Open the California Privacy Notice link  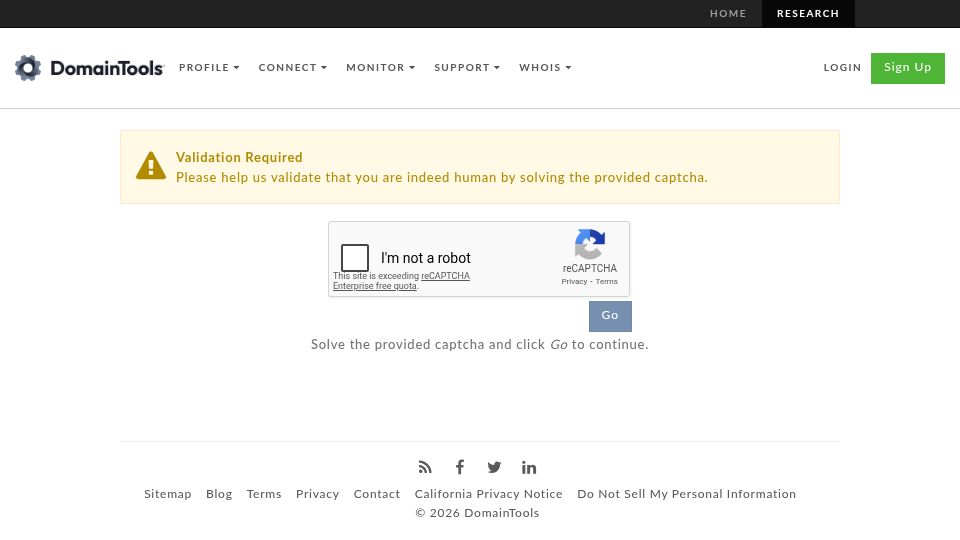(x=489, y=494)
